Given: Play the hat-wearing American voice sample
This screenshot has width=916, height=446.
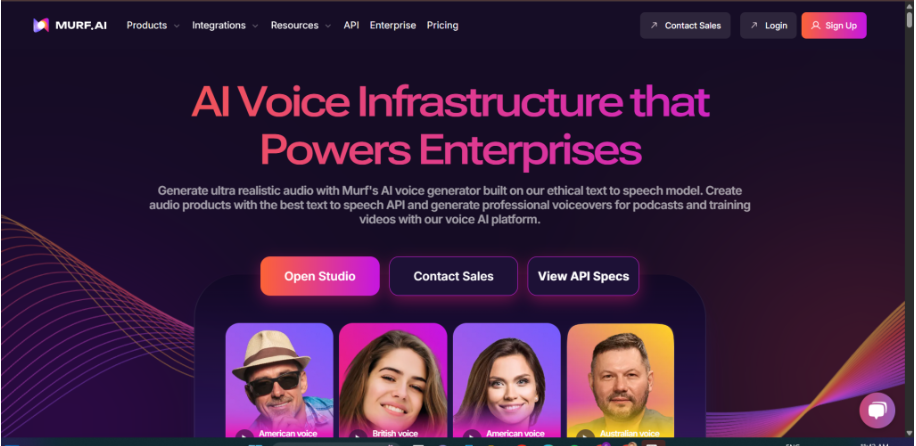Looking at the screenshot, I should 244,435.
